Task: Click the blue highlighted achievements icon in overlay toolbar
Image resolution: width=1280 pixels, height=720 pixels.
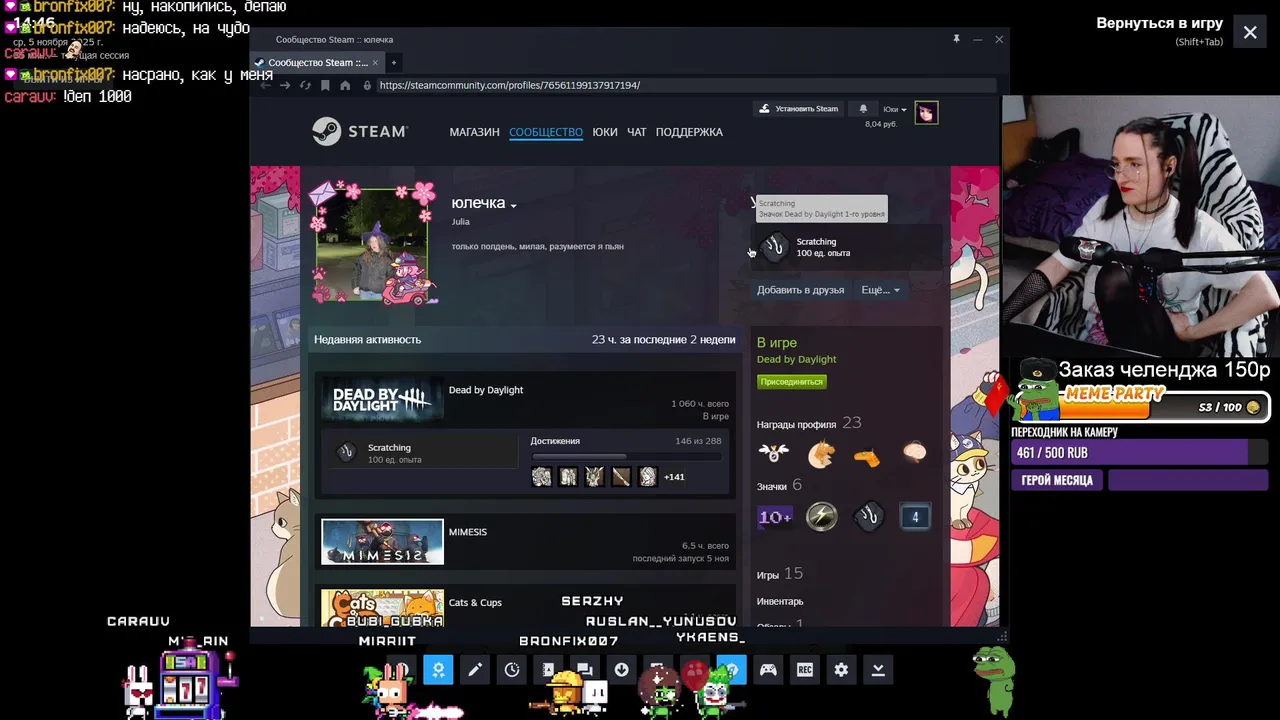Action: click(438, 670)
